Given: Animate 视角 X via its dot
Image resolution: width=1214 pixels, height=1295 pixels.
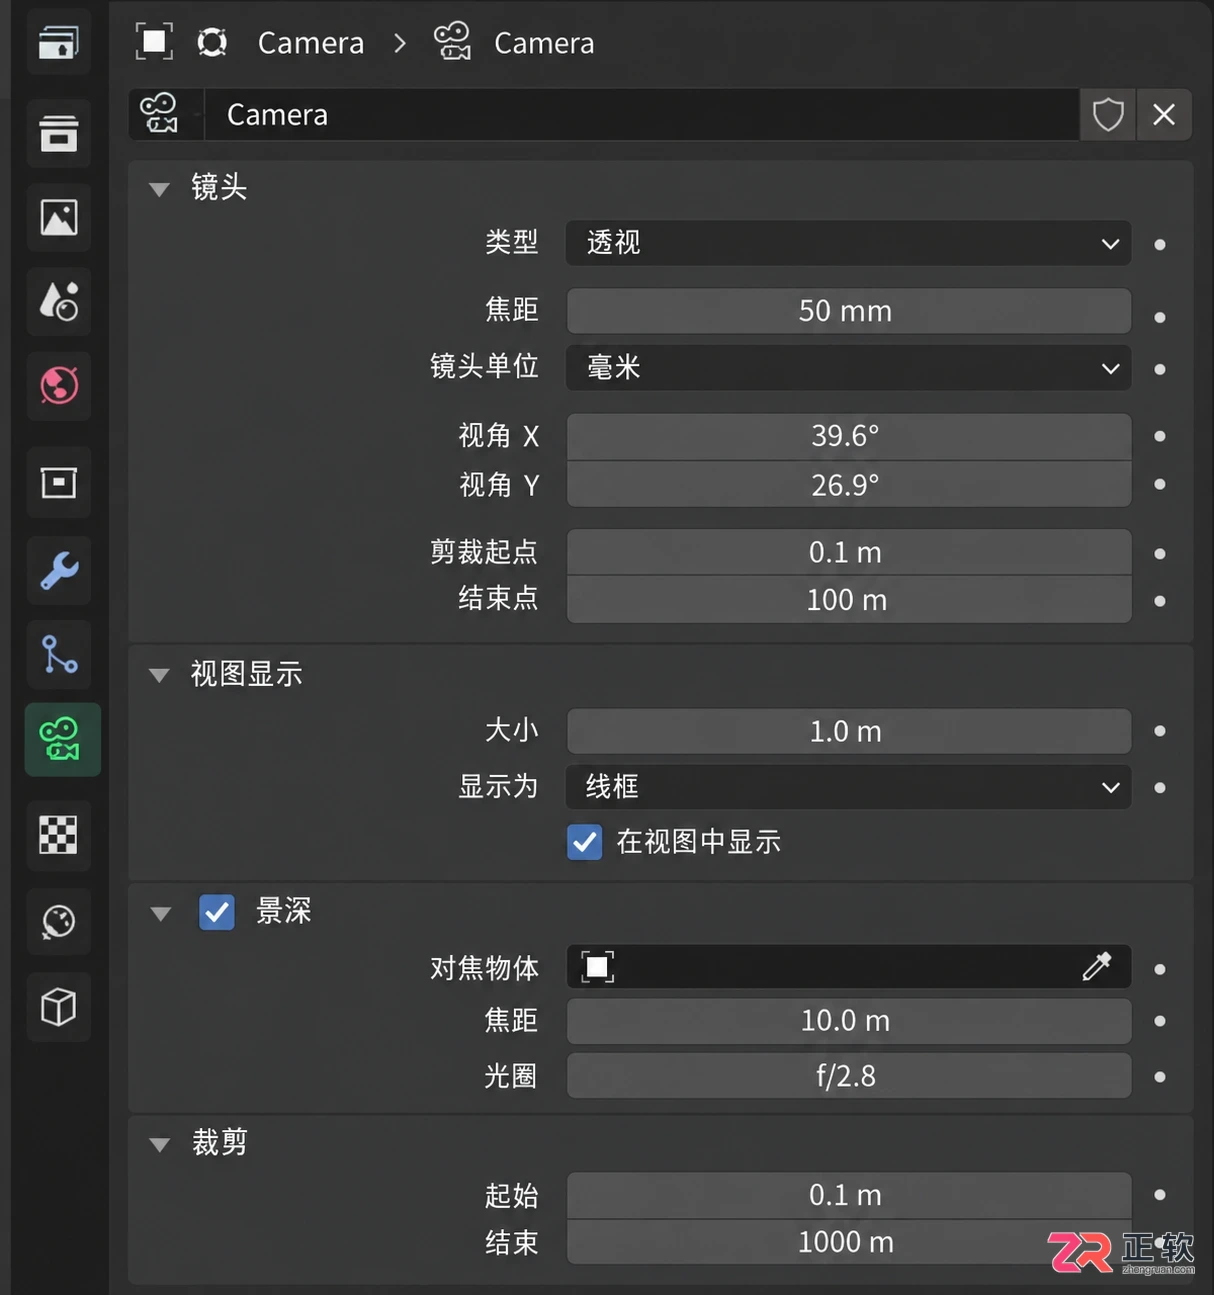Looking at the screenshot, I should [x=1160, y=436].
